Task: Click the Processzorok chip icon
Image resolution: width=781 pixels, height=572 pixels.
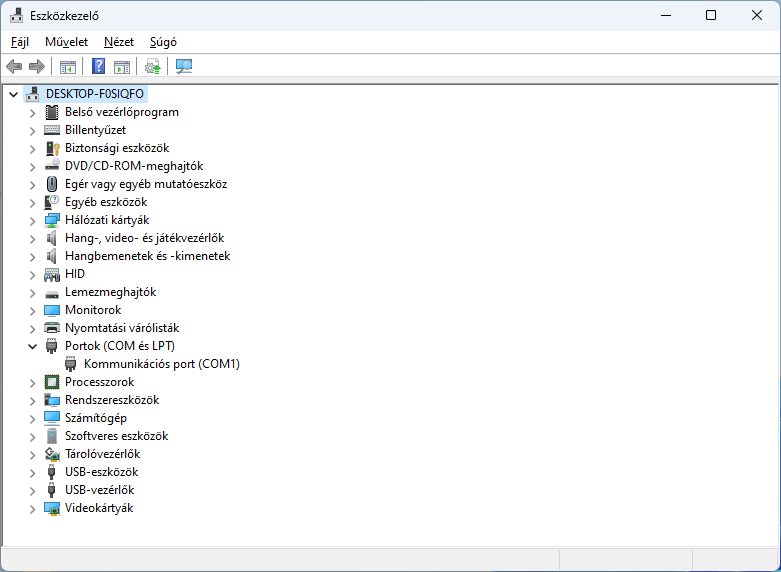Action: pyautogui.click(x=52, y=382)
